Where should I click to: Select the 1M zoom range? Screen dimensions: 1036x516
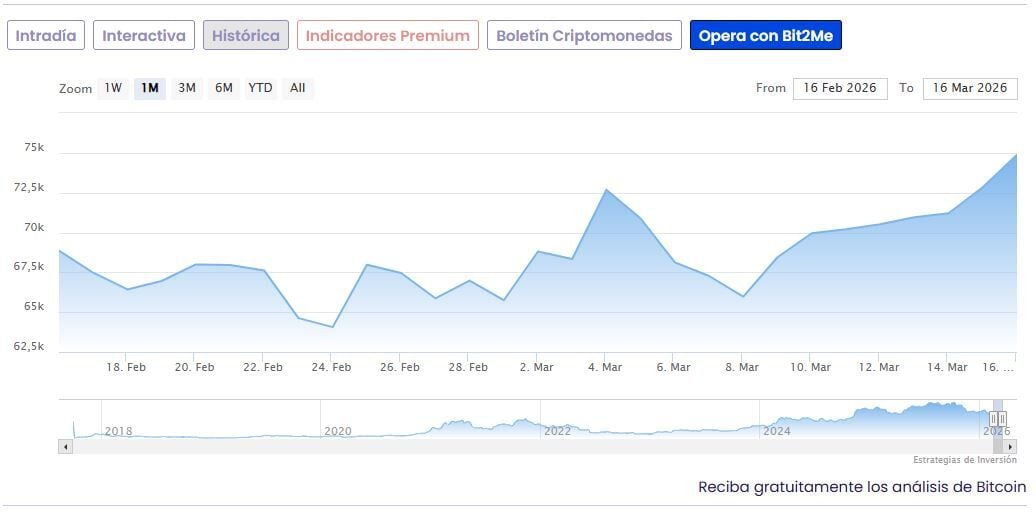coord(150,88)
